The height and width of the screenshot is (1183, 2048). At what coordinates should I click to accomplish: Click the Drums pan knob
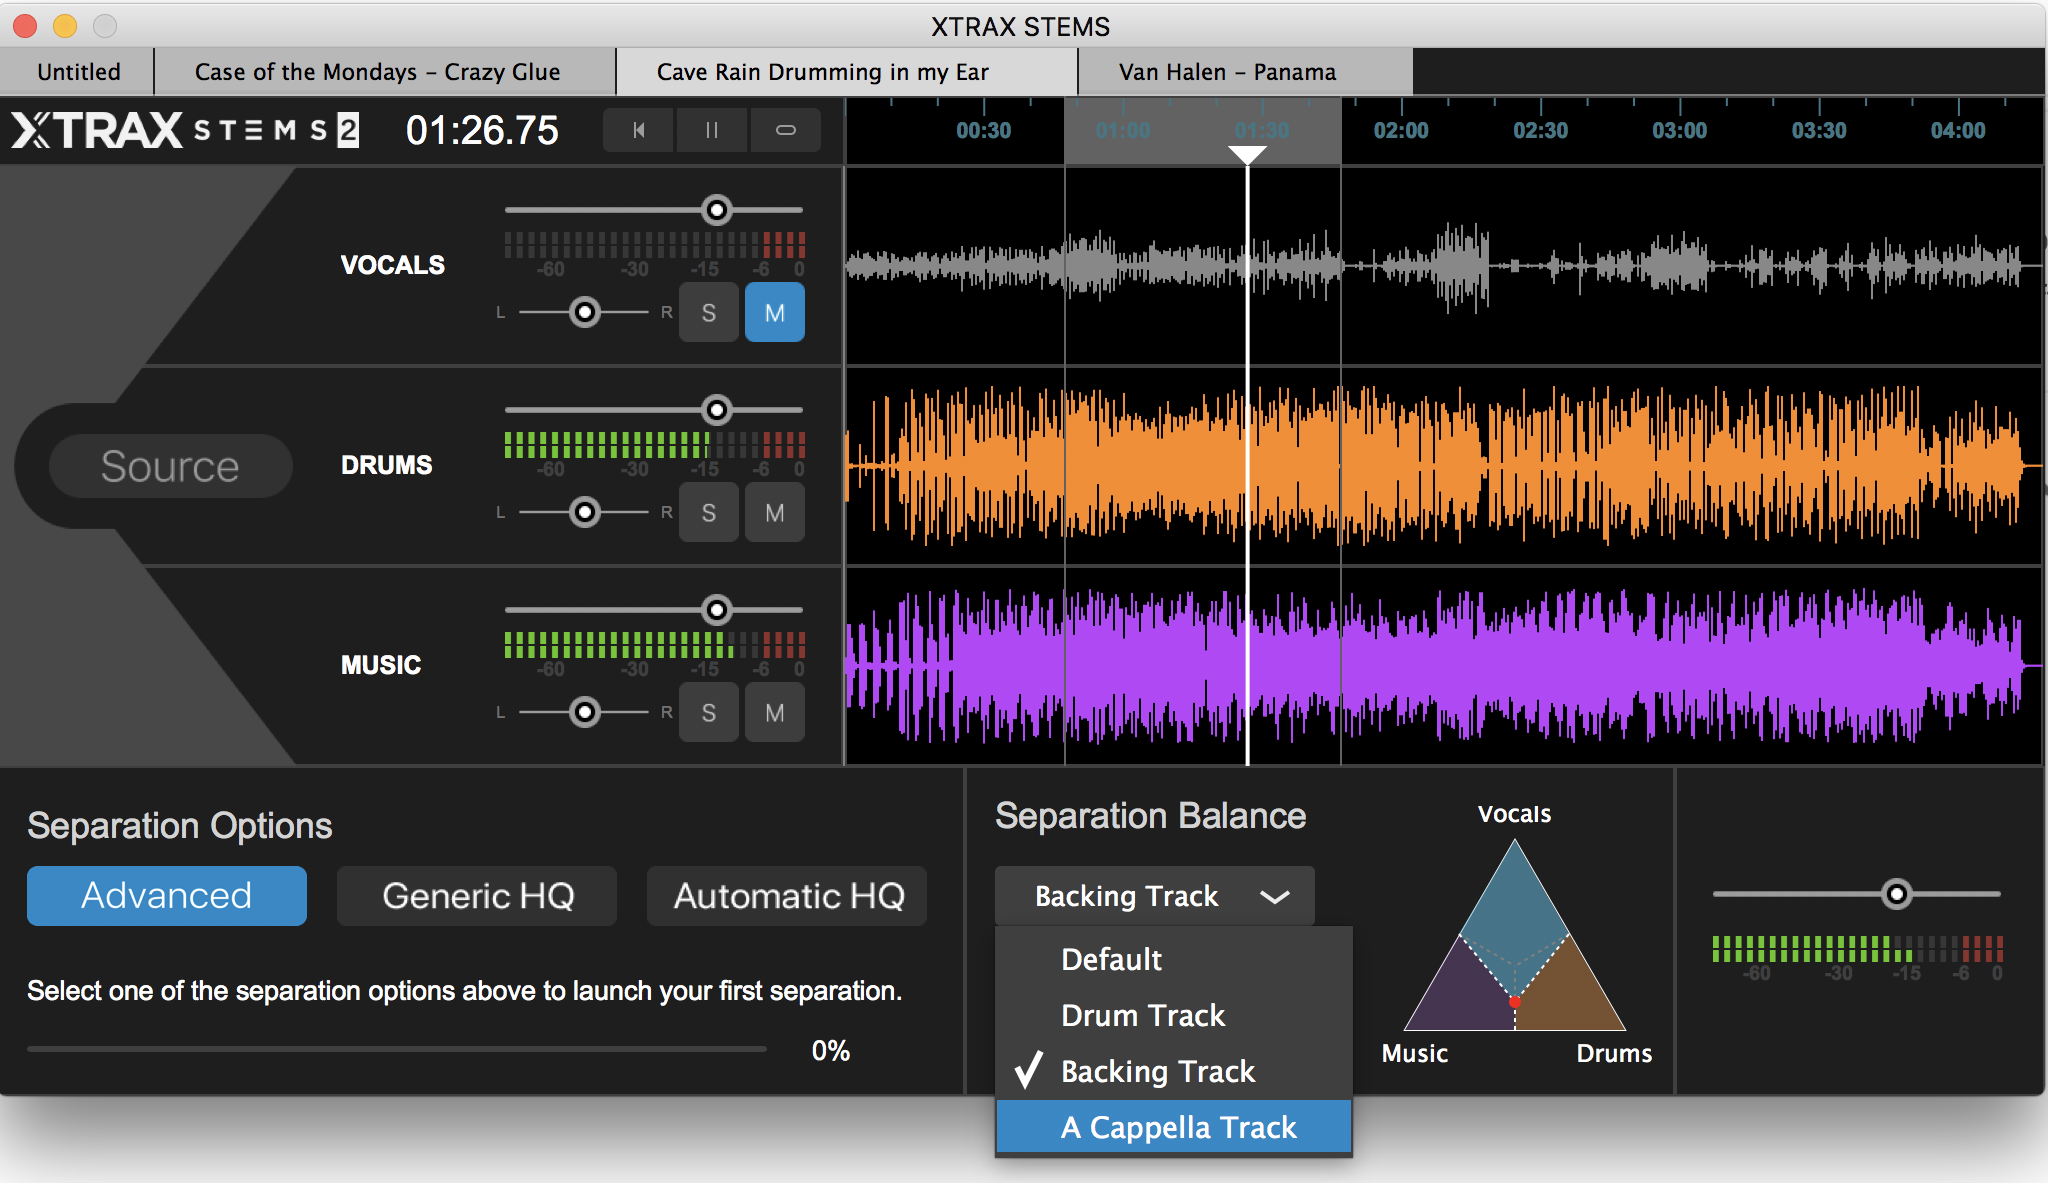(x=585, y=513)
